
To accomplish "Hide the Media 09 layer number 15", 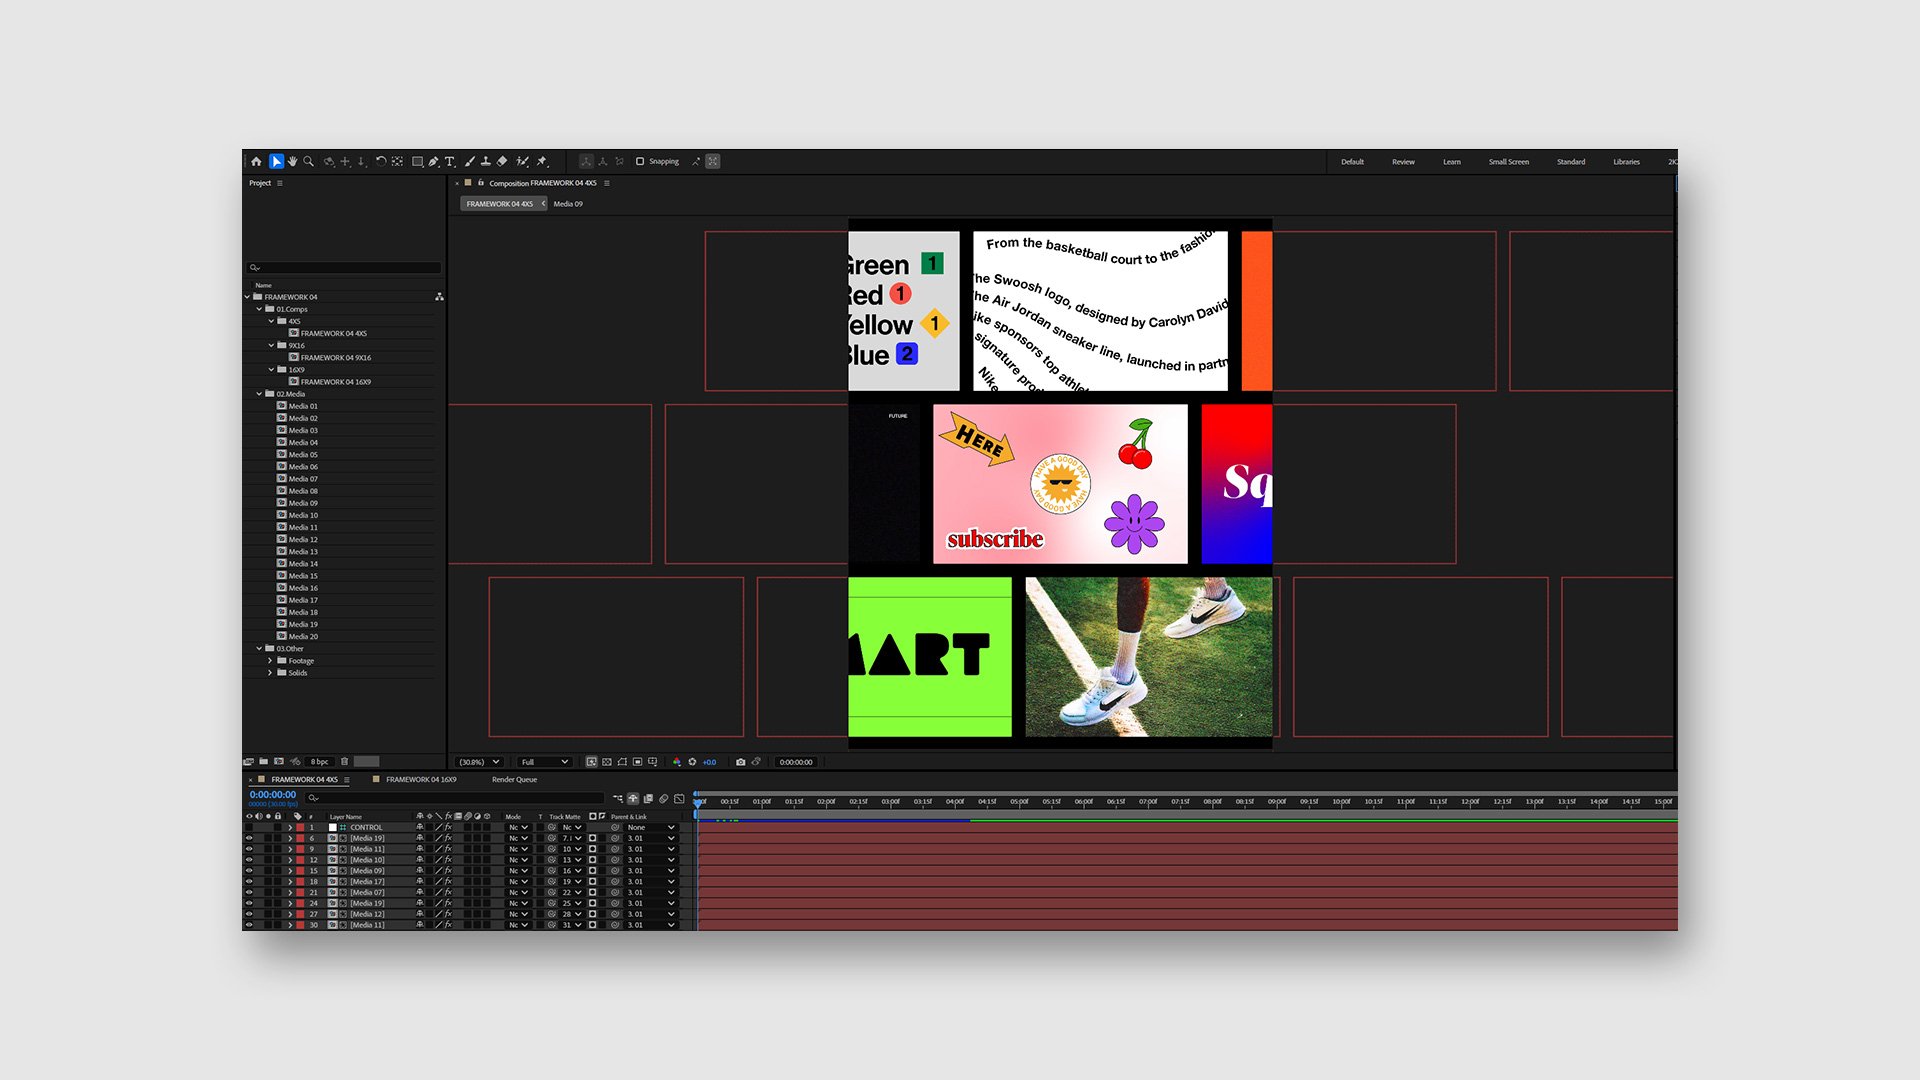I will 249,871.
